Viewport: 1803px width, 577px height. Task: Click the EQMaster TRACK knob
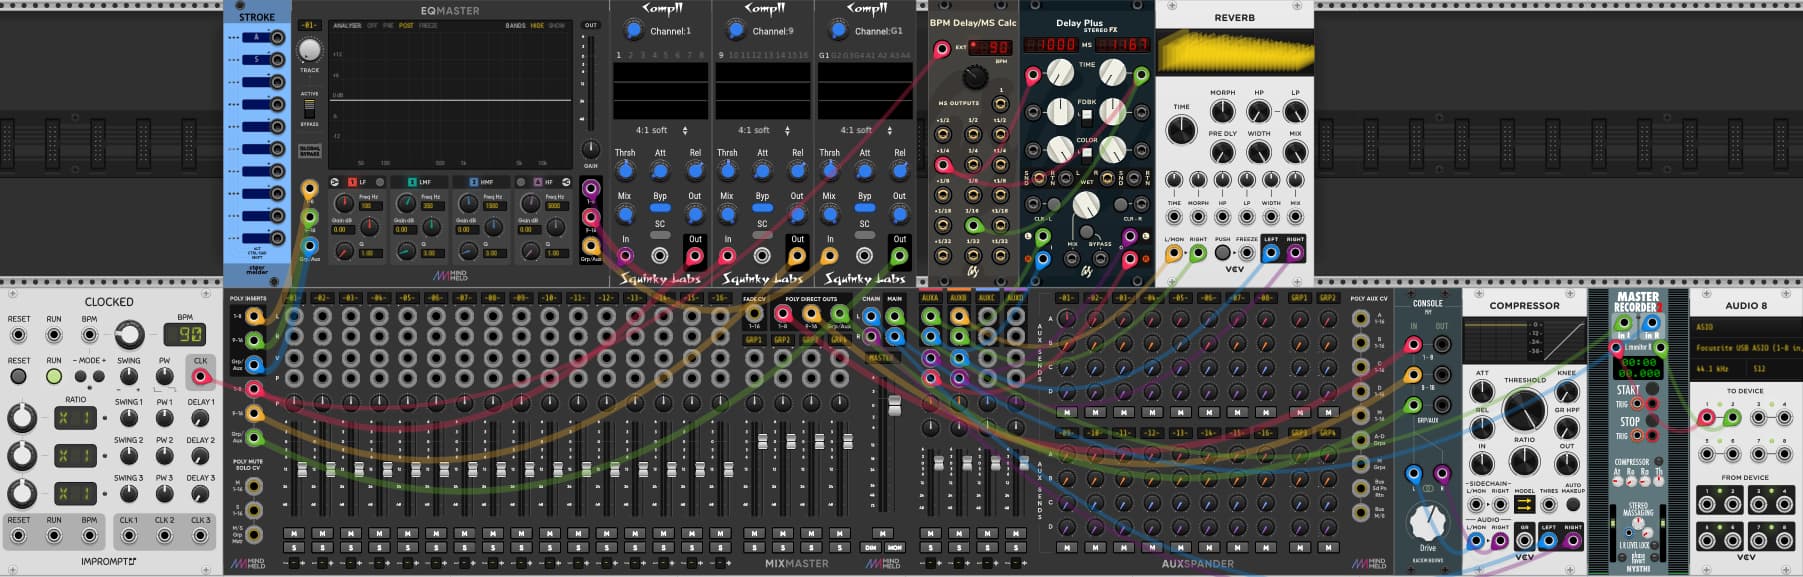(310, 50)
